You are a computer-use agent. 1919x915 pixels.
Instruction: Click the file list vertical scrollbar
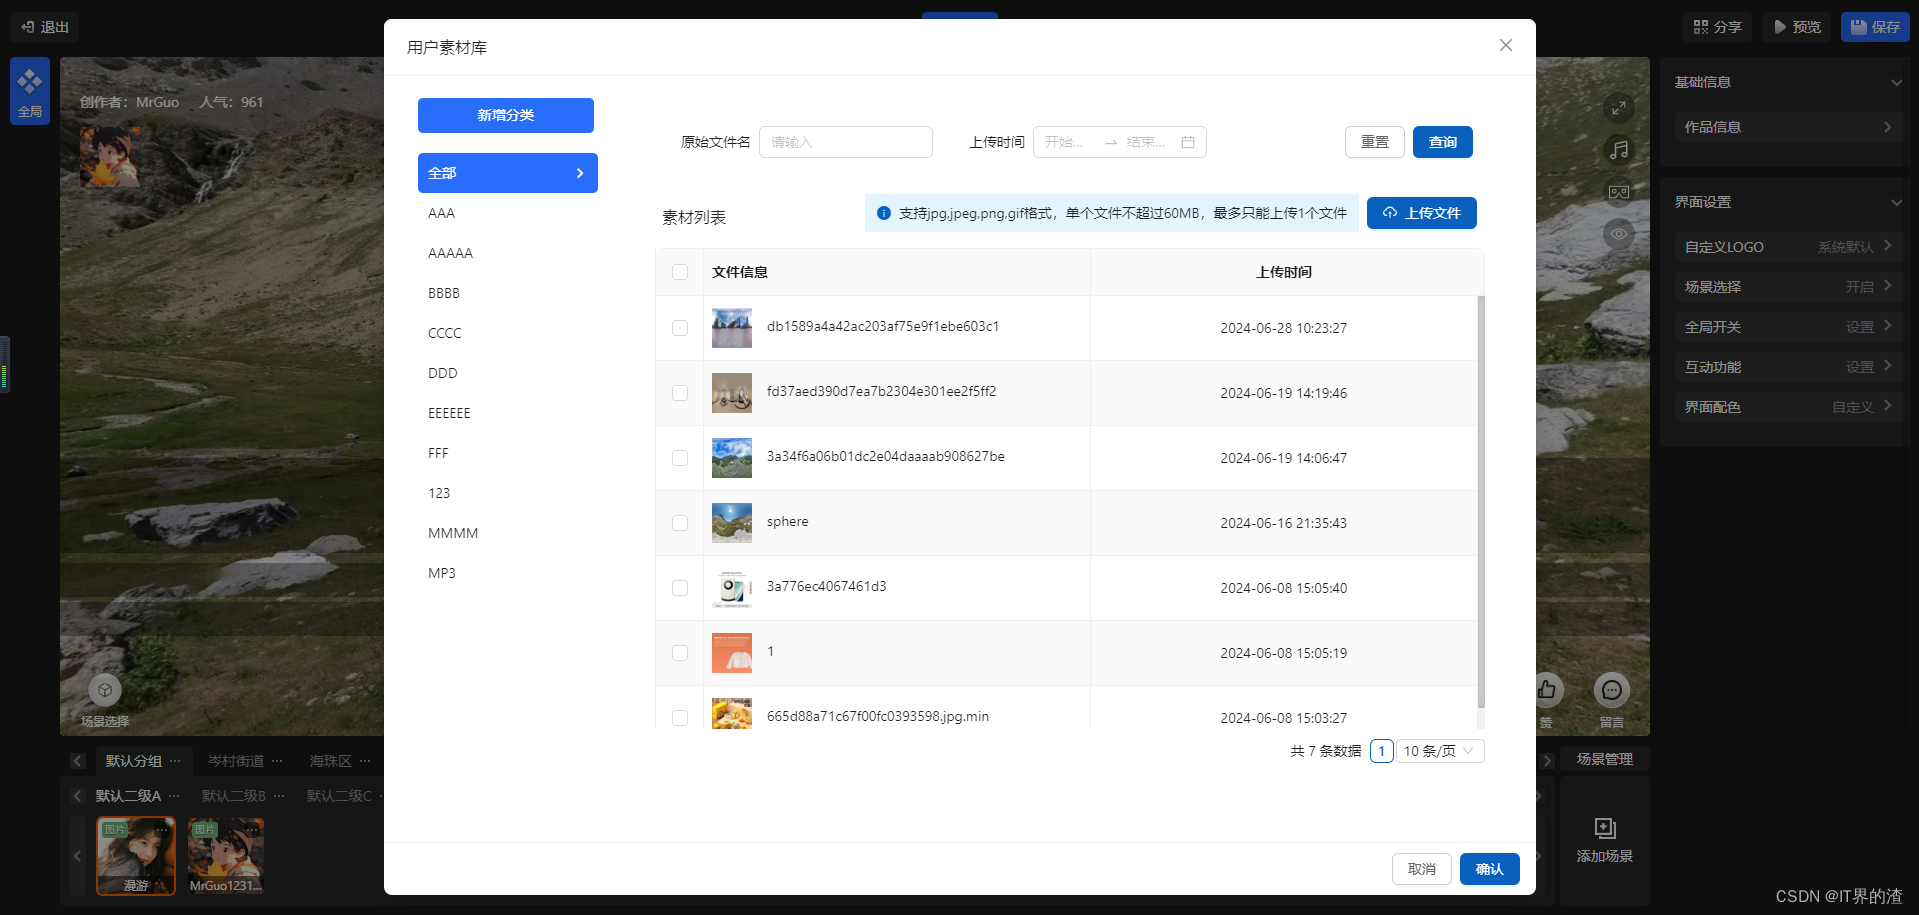pyautogui.click(x=1481, y=500)
